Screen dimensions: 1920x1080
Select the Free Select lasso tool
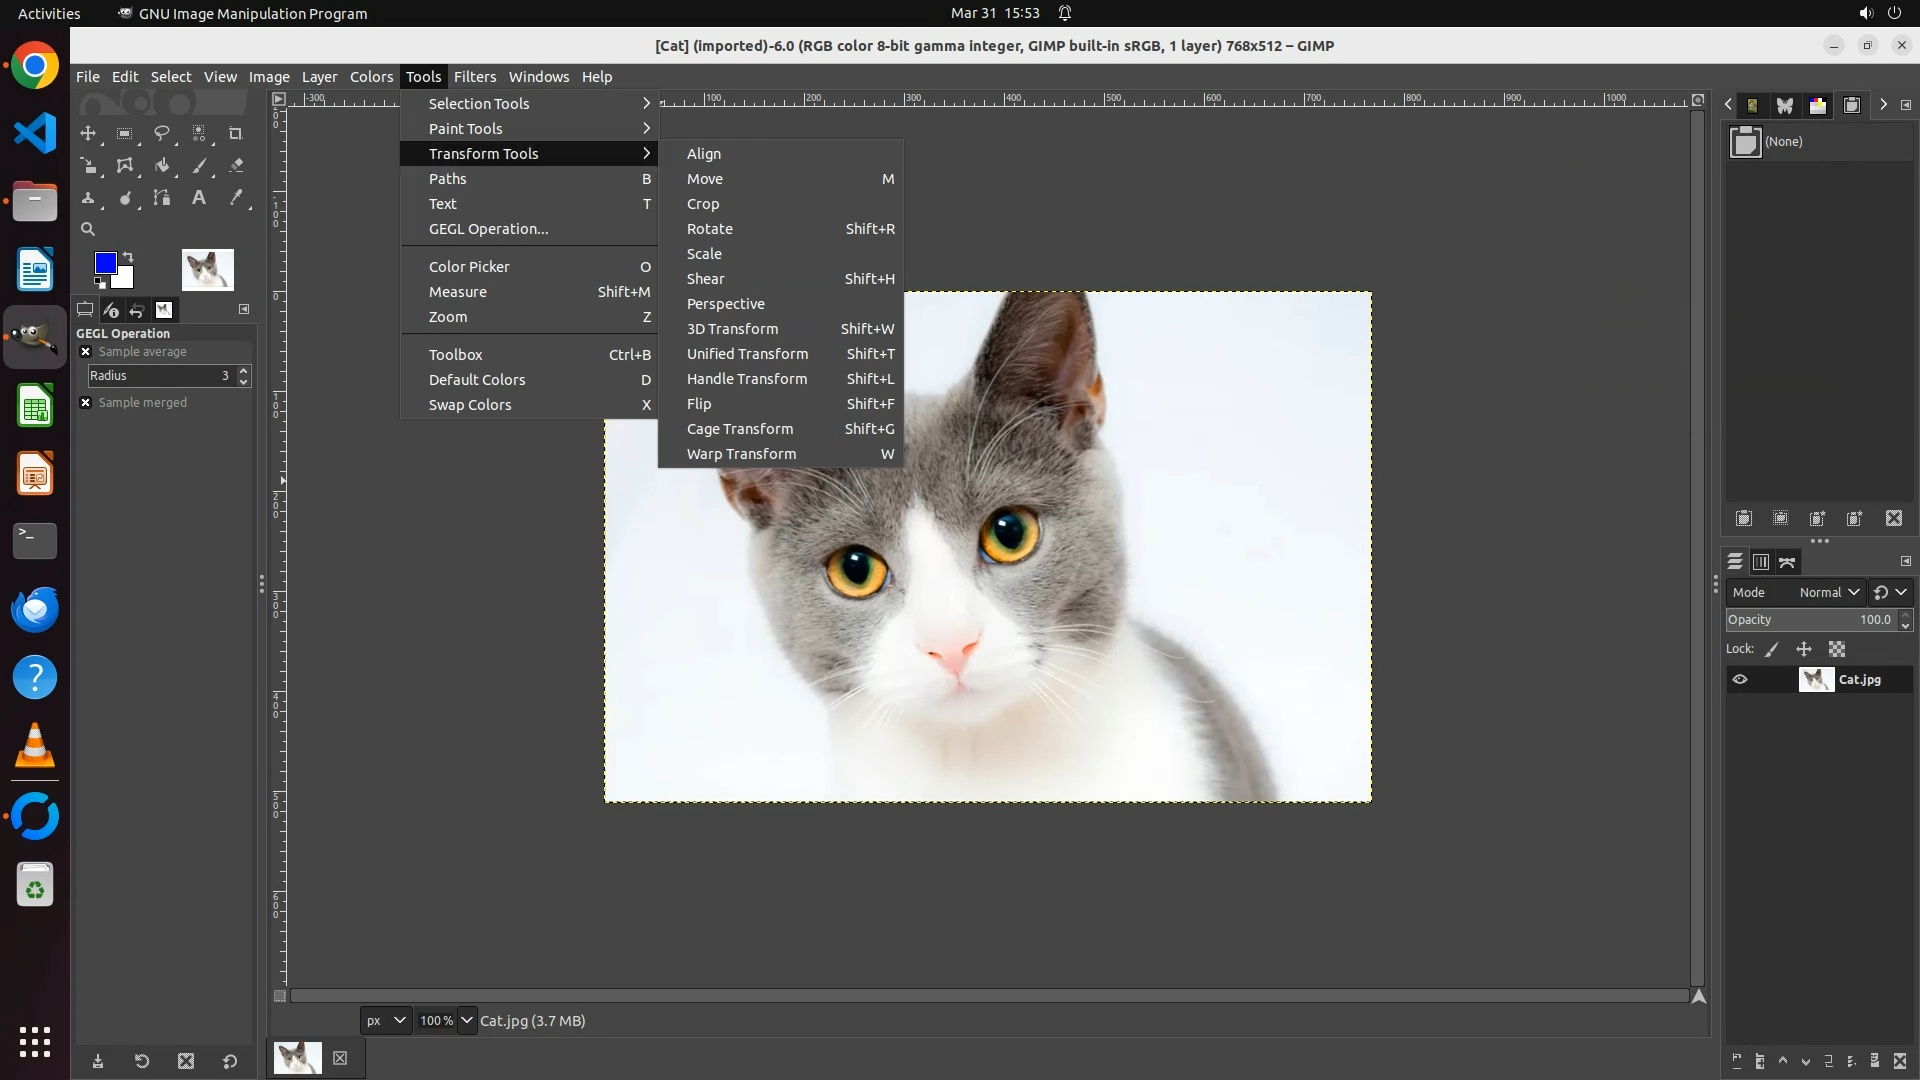(x=162, y=133)
